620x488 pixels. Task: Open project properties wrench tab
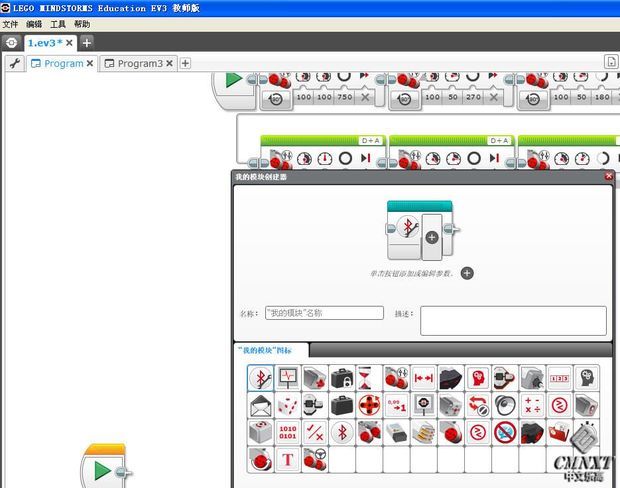point(14,63)
